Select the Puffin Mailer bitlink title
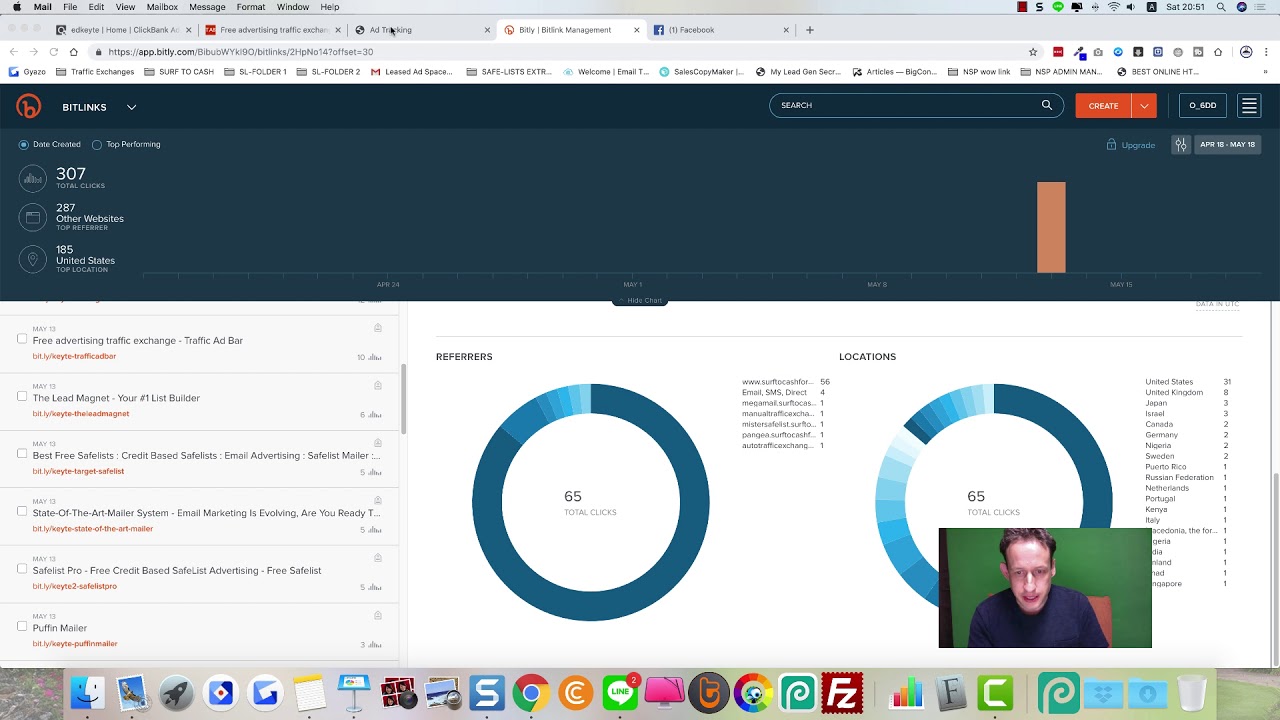This screenshot has height=720, width=1280. (60, 628)
